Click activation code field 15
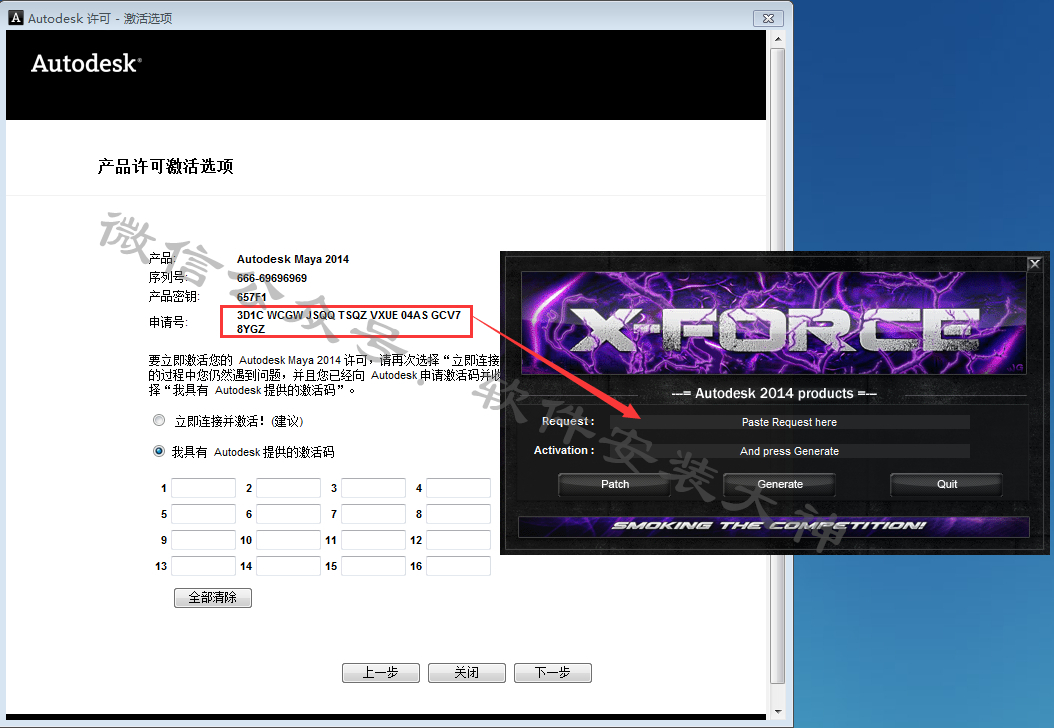Viewport: 1054px width, 728px height. click(x=373, y=566)
